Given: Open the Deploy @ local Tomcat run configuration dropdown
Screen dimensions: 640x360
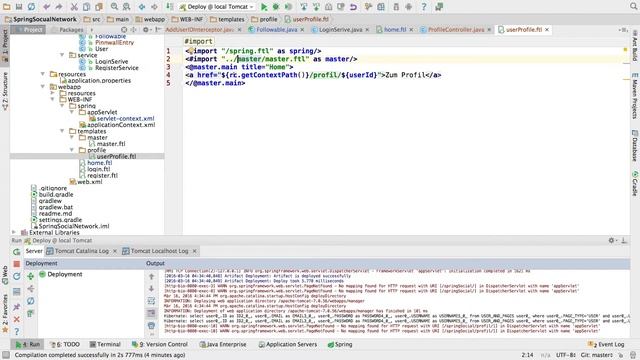Looking at the screenshot, I should (x=216, y=7).
